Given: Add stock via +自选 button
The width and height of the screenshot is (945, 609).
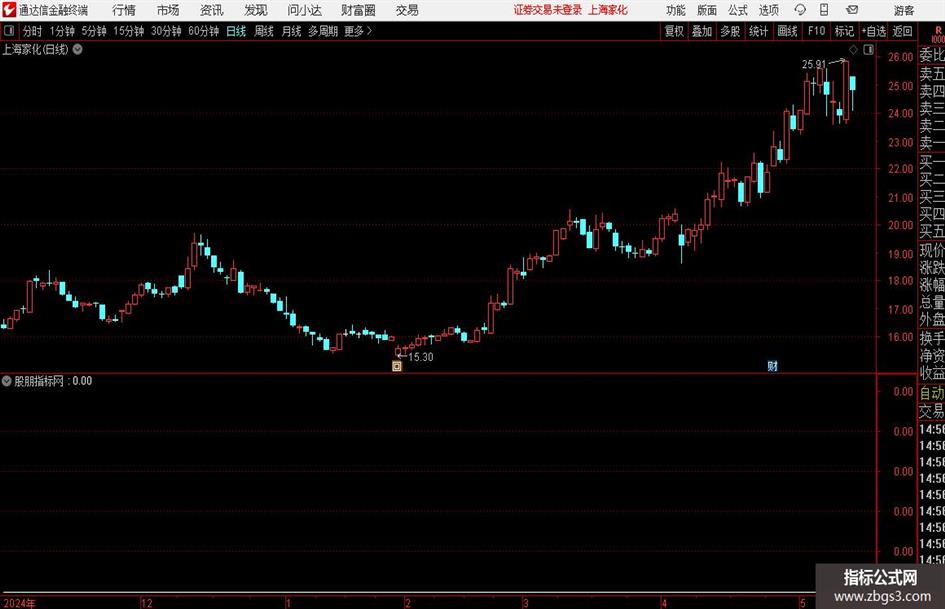Looking at the screenshot, I should (874, 31).
